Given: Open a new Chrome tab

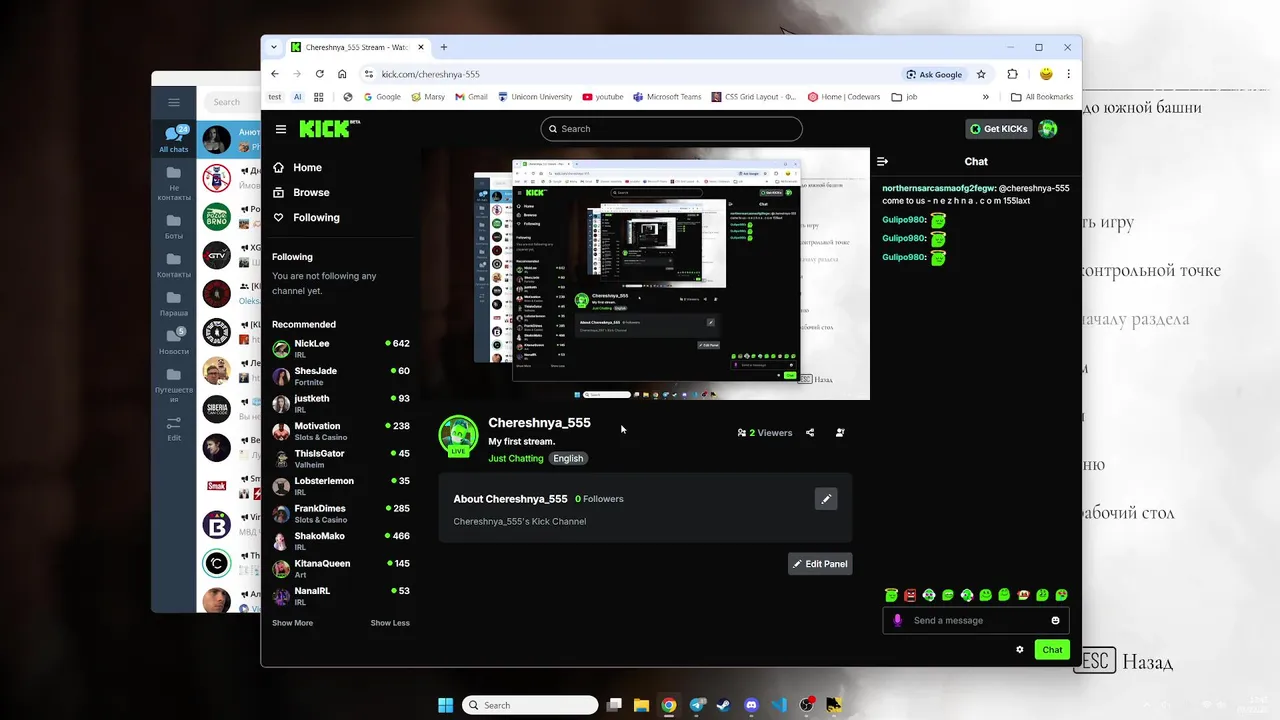Looking at the screenshot, I should (x=444, y=47).
